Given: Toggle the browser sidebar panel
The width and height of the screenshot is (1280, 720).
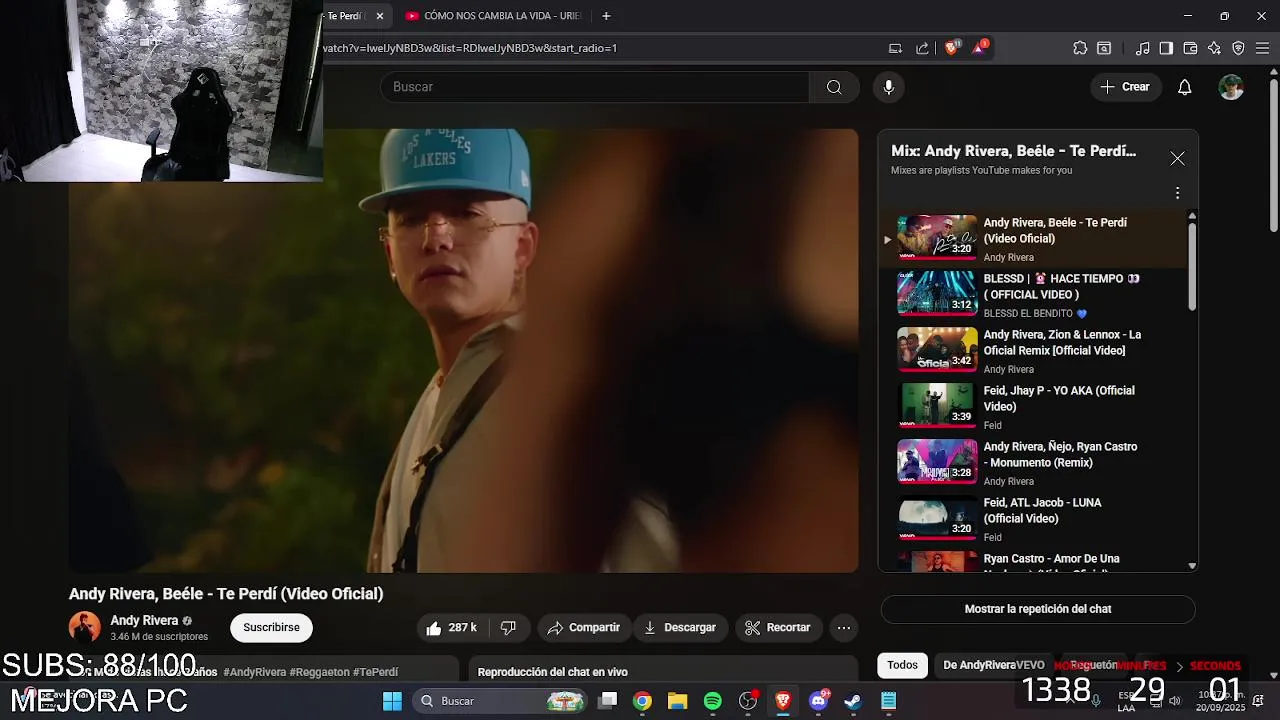Looking at the screenshot, I should (x=1166, y=48).
